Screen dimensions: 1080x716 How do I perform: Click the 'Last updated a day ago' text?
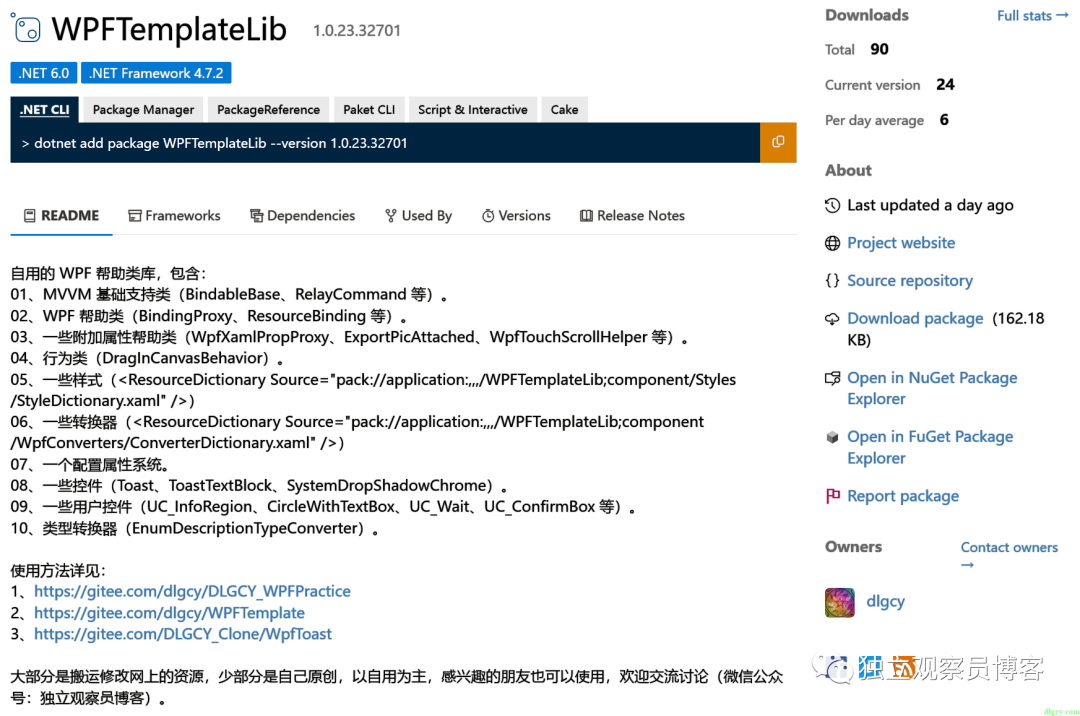click(x=930, y=205)
